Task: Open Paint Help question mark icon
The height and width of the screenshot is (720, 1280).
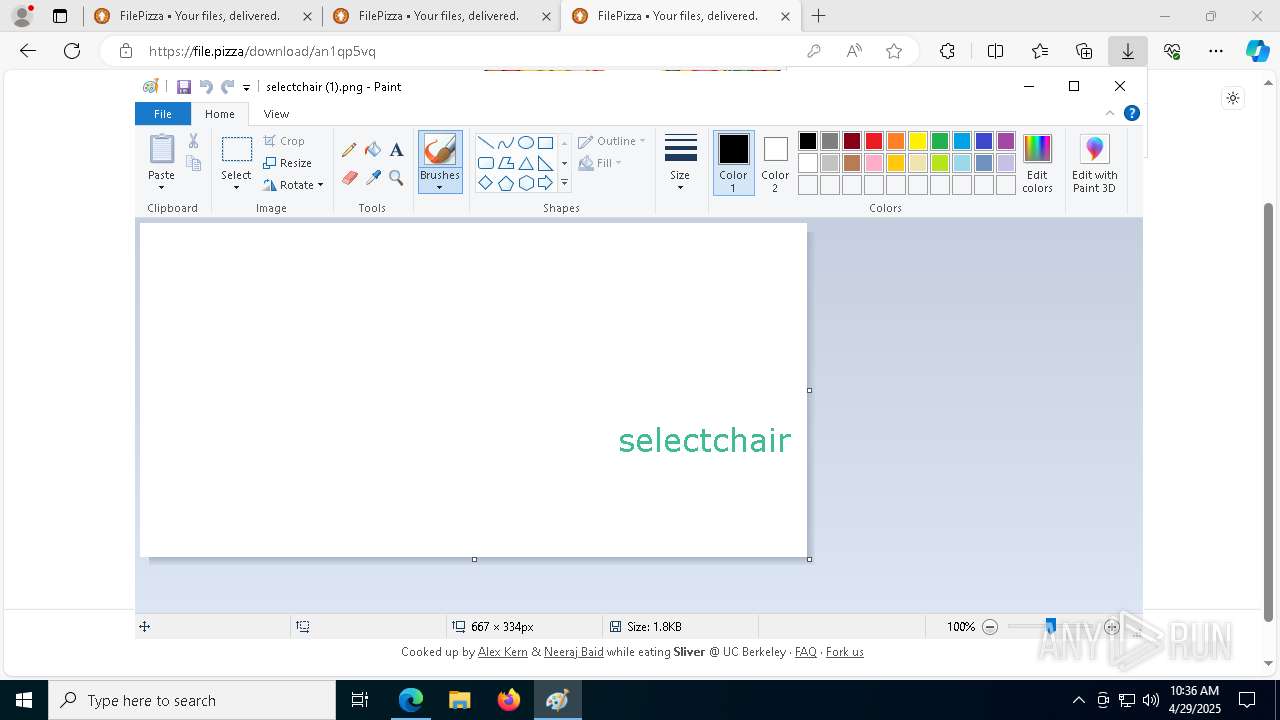Action: (x=1132, y=113)
